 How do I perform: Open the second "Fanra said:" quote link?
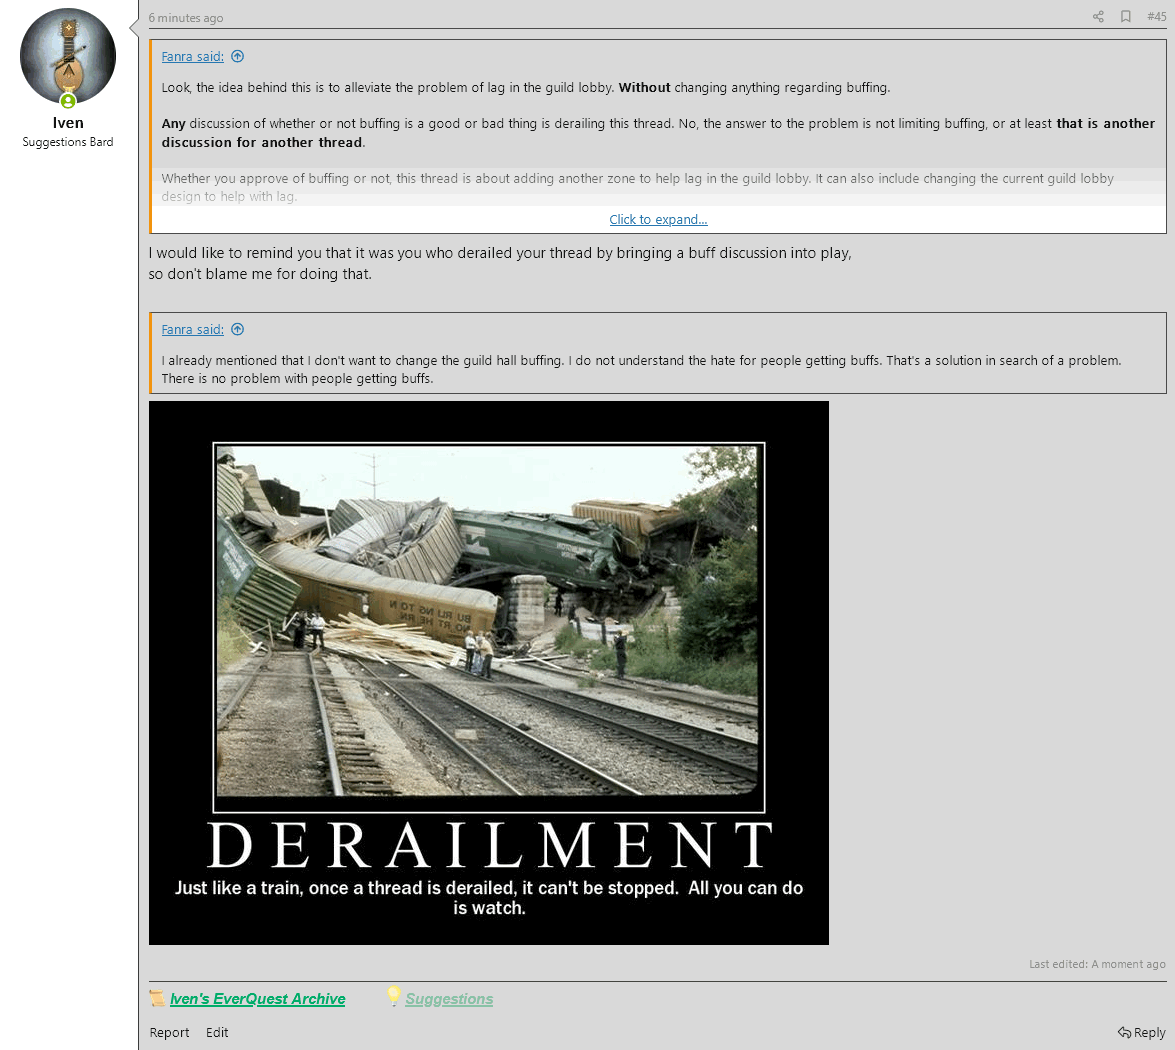coord(192,330)
